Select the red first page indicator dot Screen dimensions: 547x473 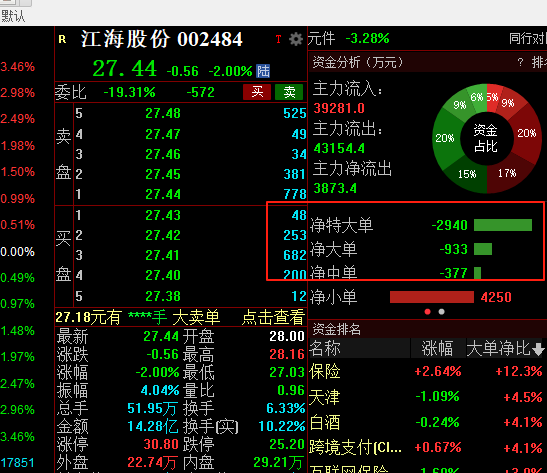[427, 311]
